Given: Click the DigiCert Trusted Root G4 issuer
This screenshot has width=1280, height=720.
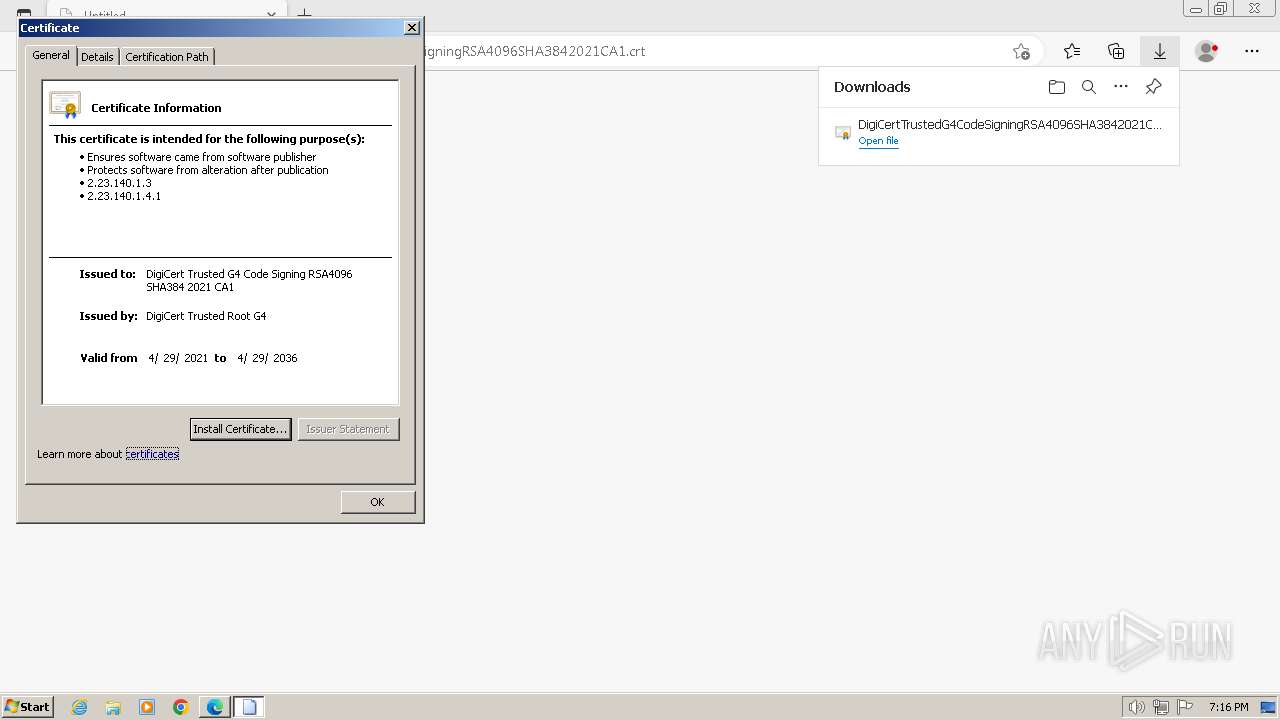Looking at the screenshot, I should click(206, 316).
